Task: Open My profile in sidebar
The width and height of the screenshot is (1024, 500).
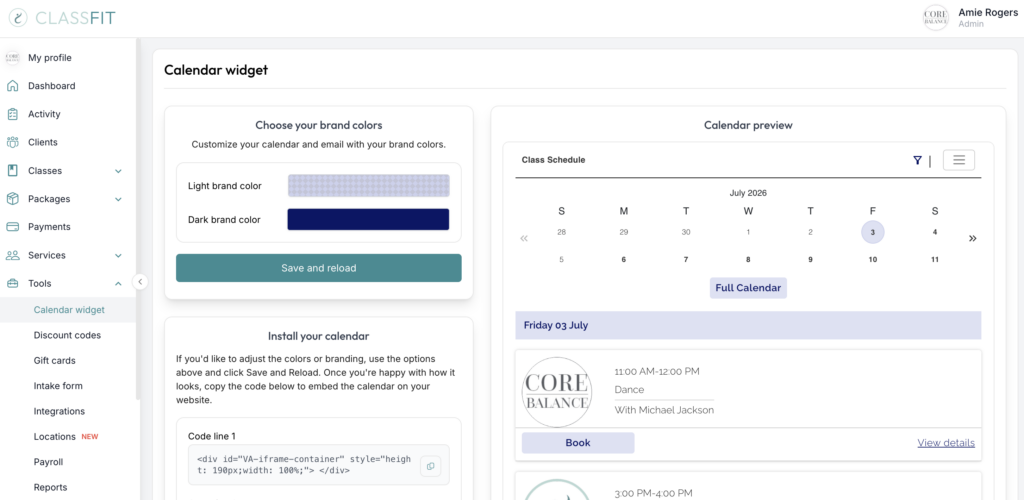Action: point(50,58)
